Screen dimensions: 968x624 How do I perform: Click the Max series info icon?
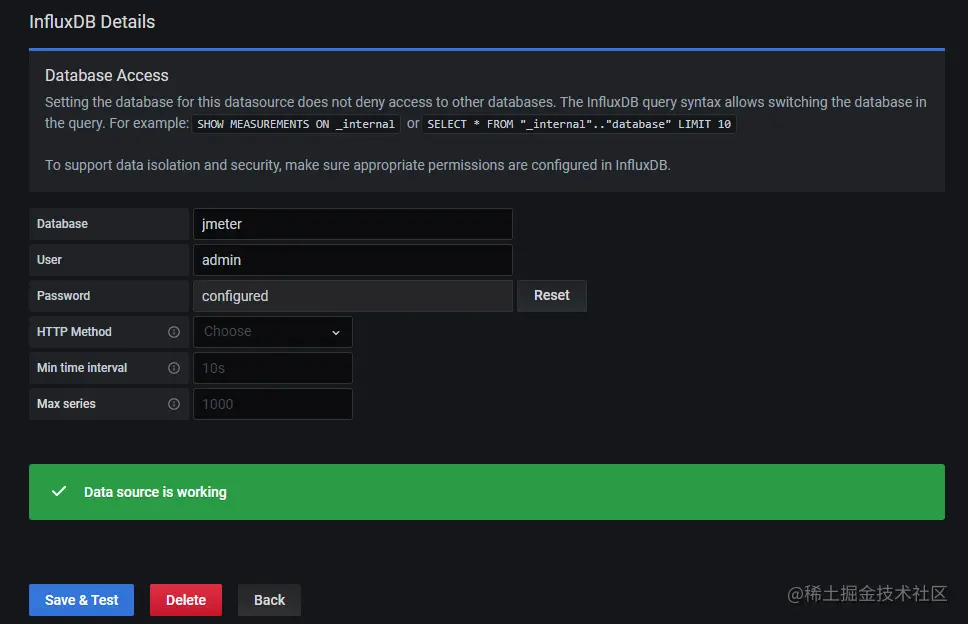174,404
